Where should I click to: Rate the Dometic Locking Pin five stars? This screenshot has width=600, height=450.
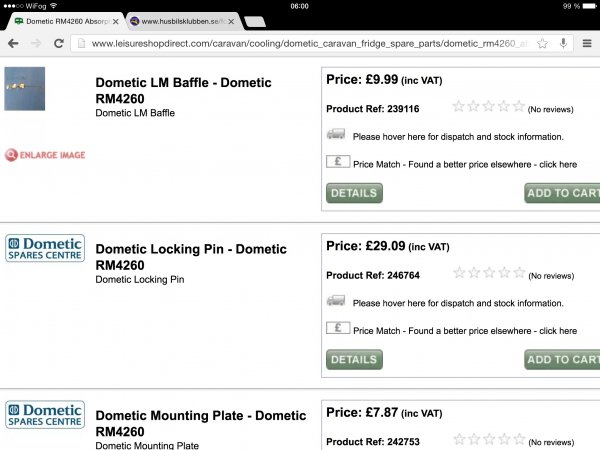coord(519,272)
